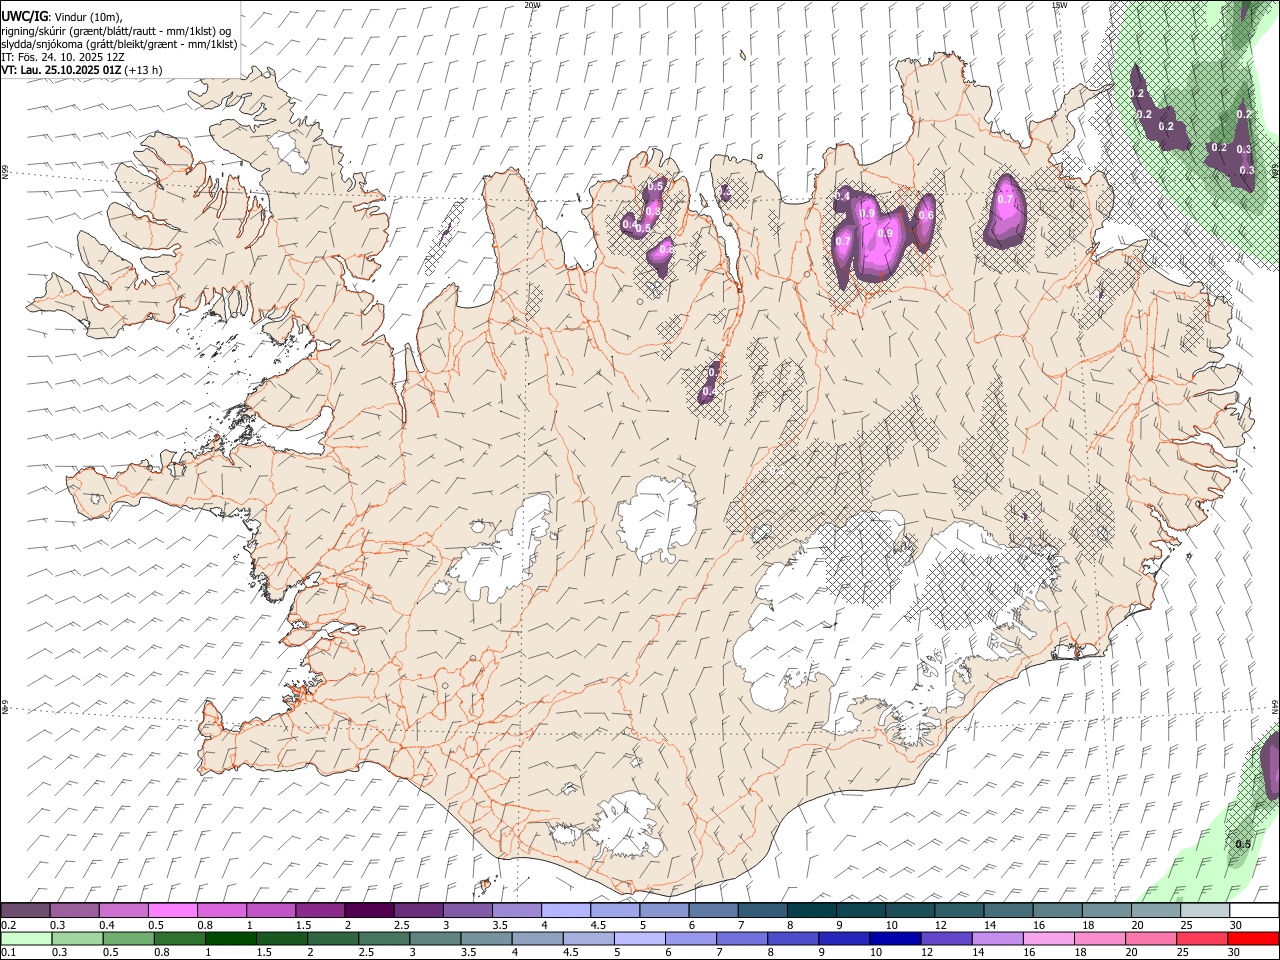The width and height of the screenshot is (1280, 960).
Task: Select the white swatch labelled 30 in top legend
Action: point(1253,911)
